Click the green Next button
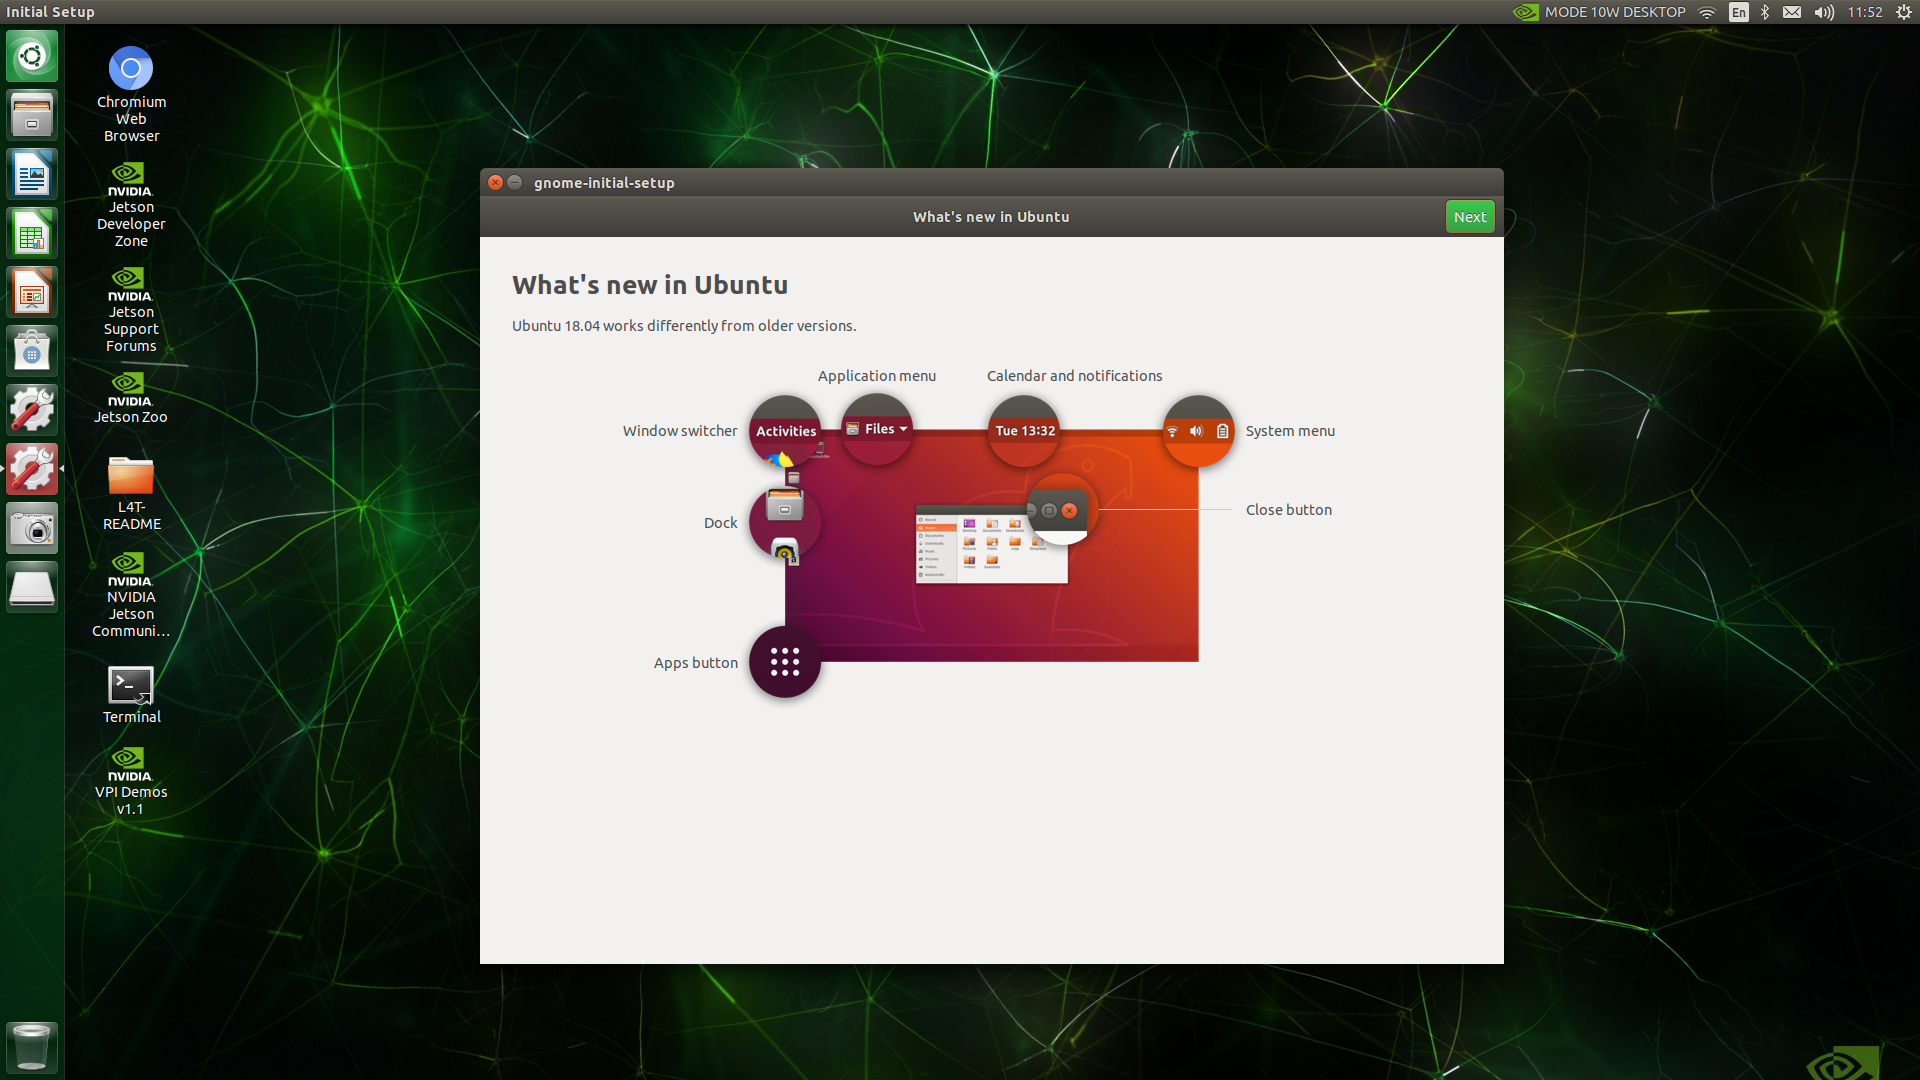Viewport: 1920px width, 1080px height. tap(1469, 217)
